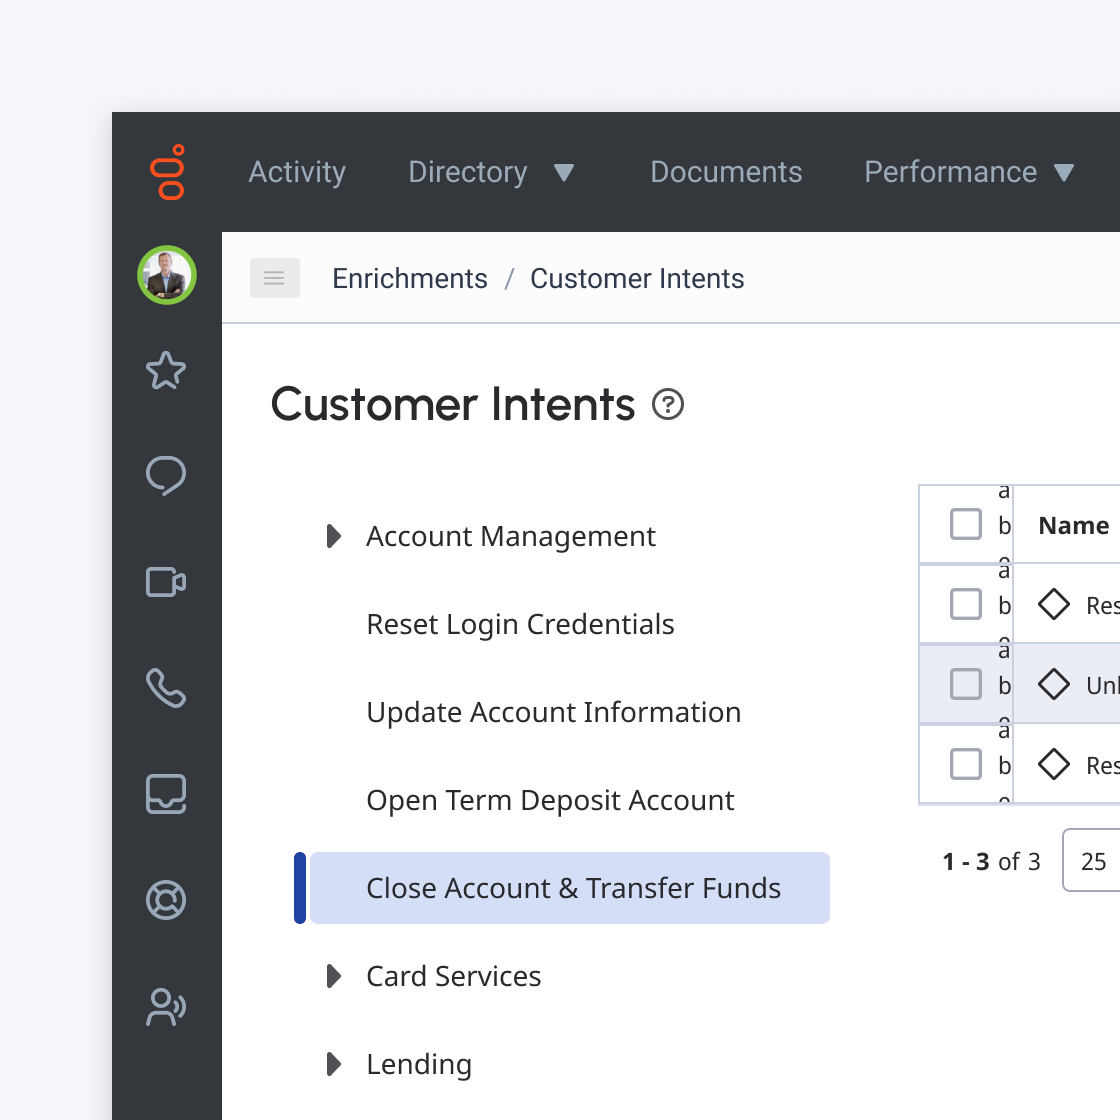
Task: Check the first table row checkbox
Action: click(x=966, y=604)
